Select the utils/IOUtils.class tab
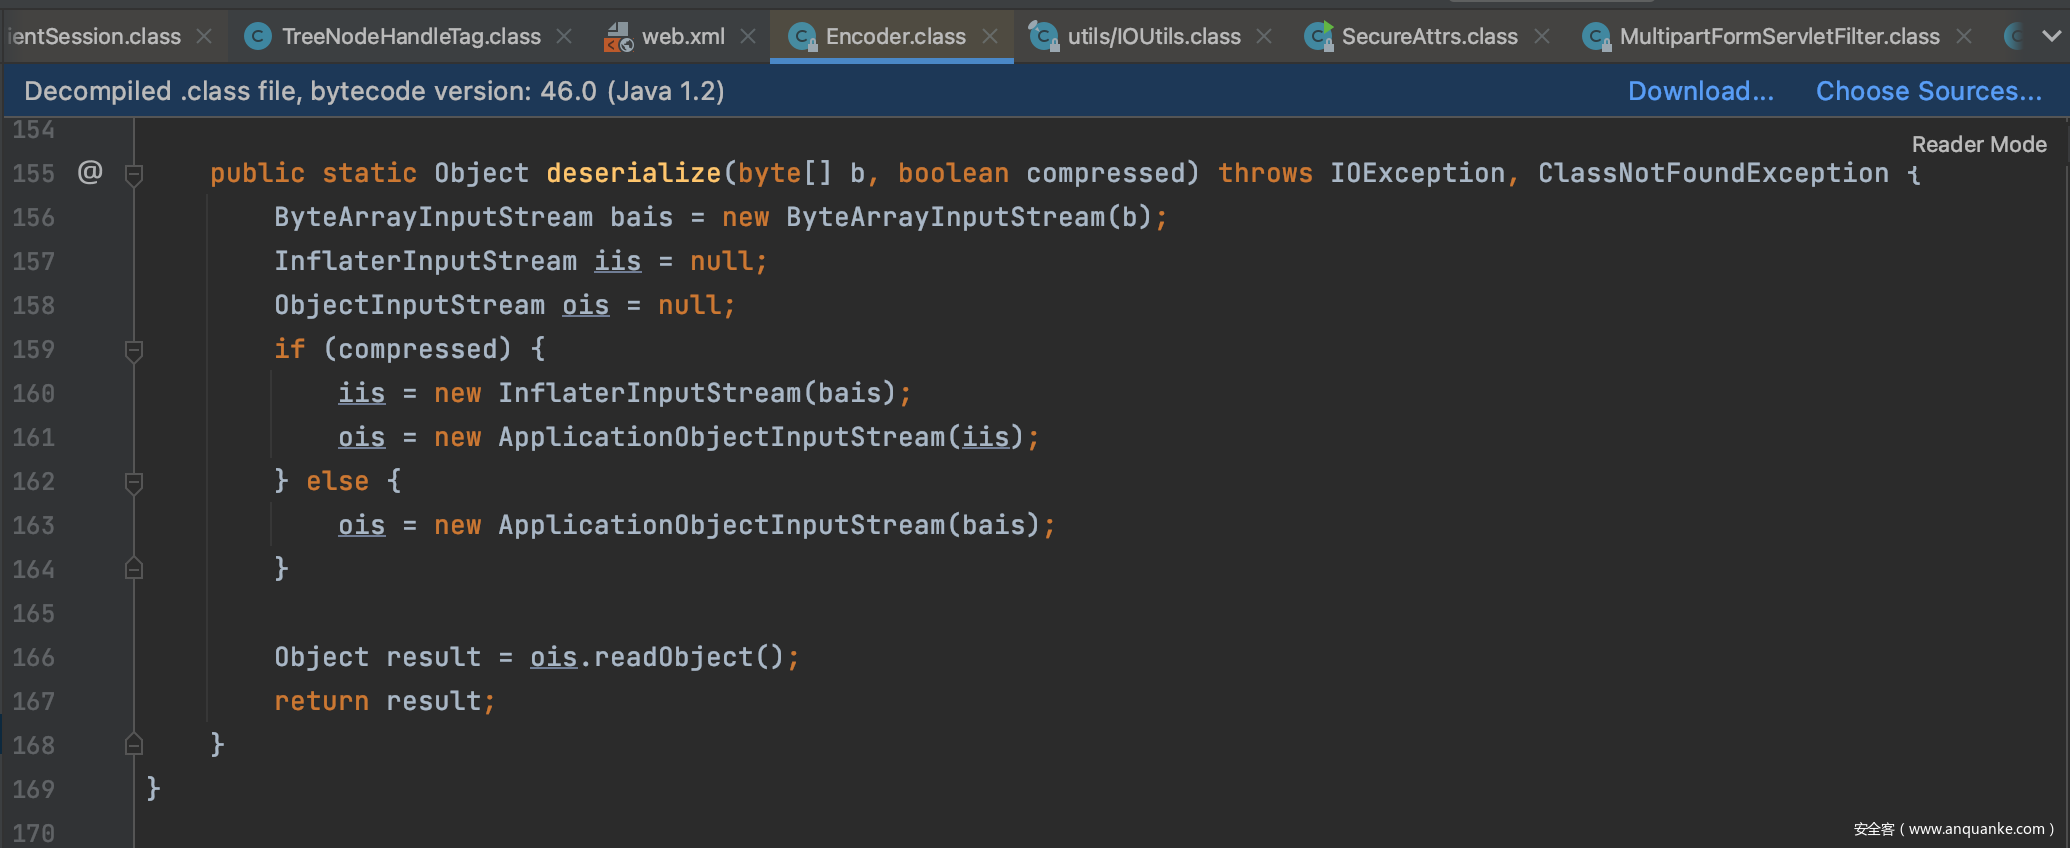Image resolution: width=2070 pixels, height=848 pixels. [x=1153, y=37]
